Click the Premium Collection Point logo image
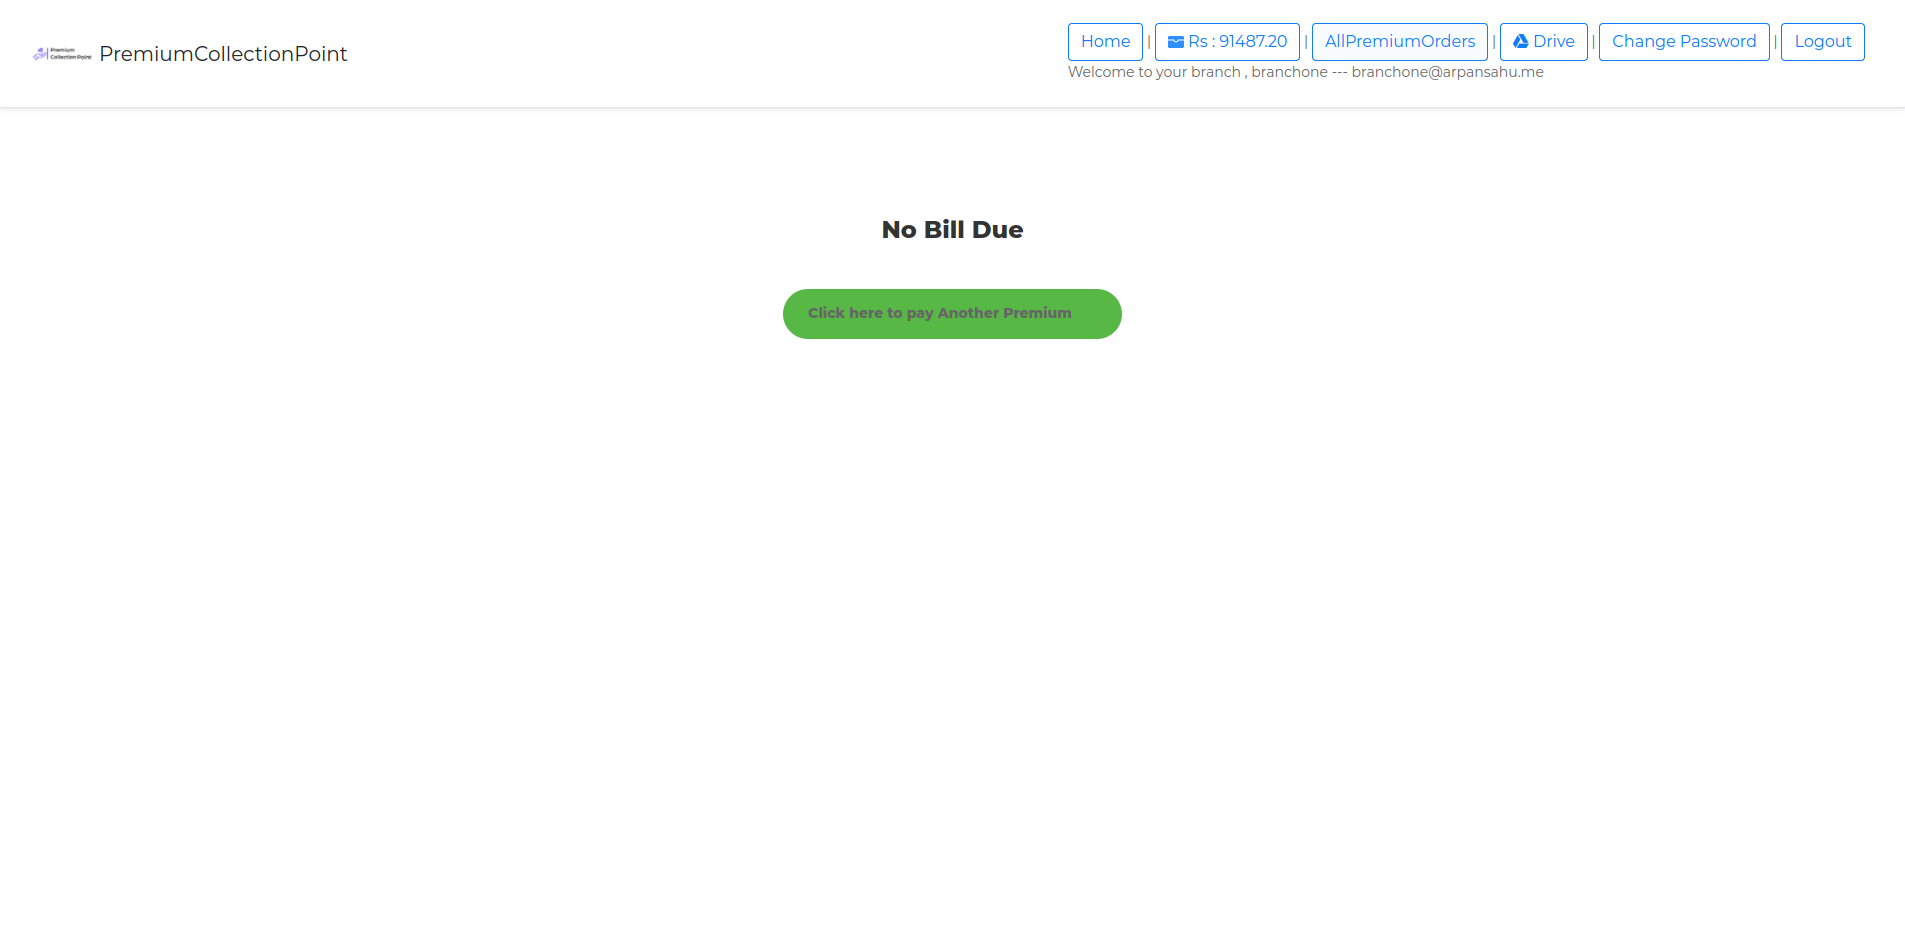 (62, 54)
